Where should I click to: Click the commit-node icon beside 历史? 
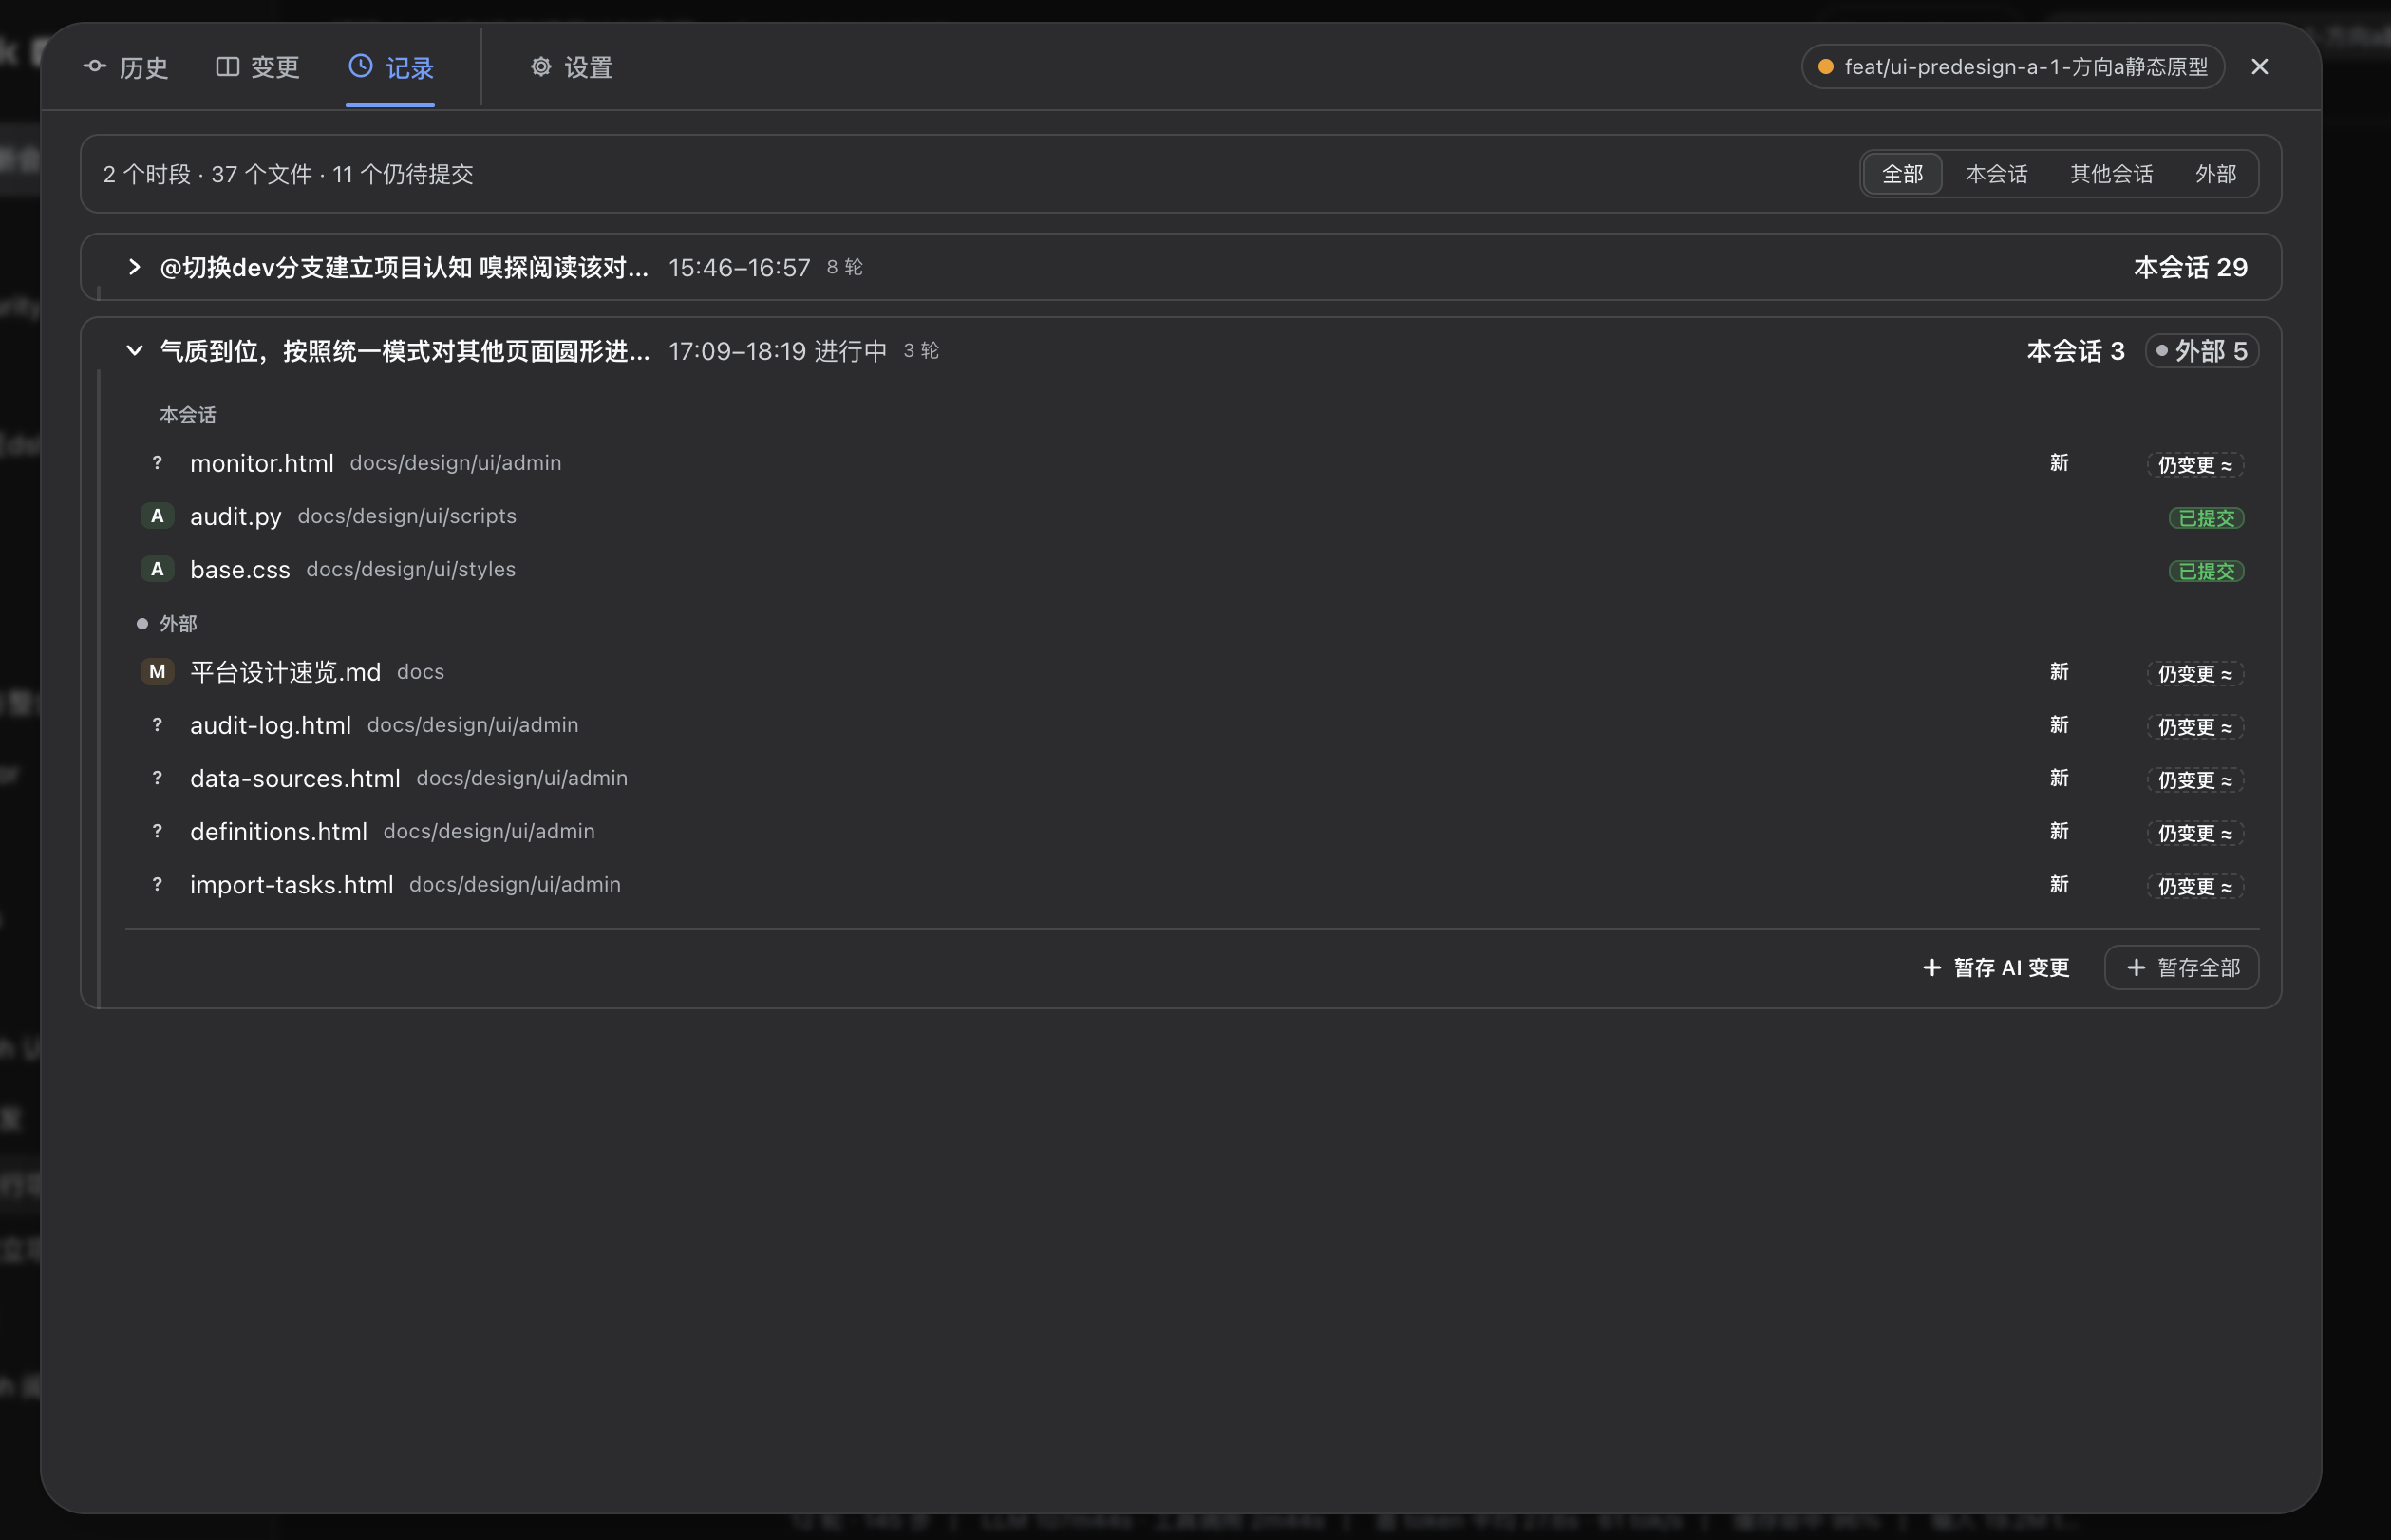click(95, 66)
